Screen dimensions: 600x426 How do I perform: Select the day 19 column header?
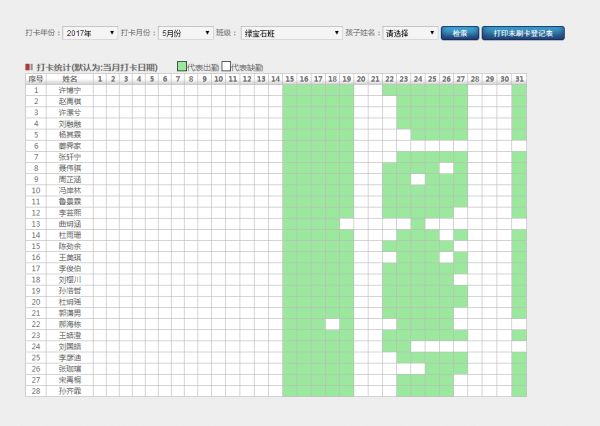tap(347, 79)
